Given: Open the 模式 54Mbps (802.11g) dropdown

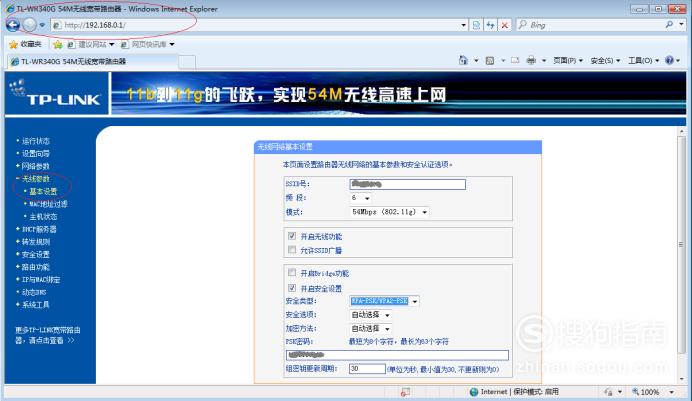Looking at the screenshot, I should pyautogui.click(x=389, y=212).
